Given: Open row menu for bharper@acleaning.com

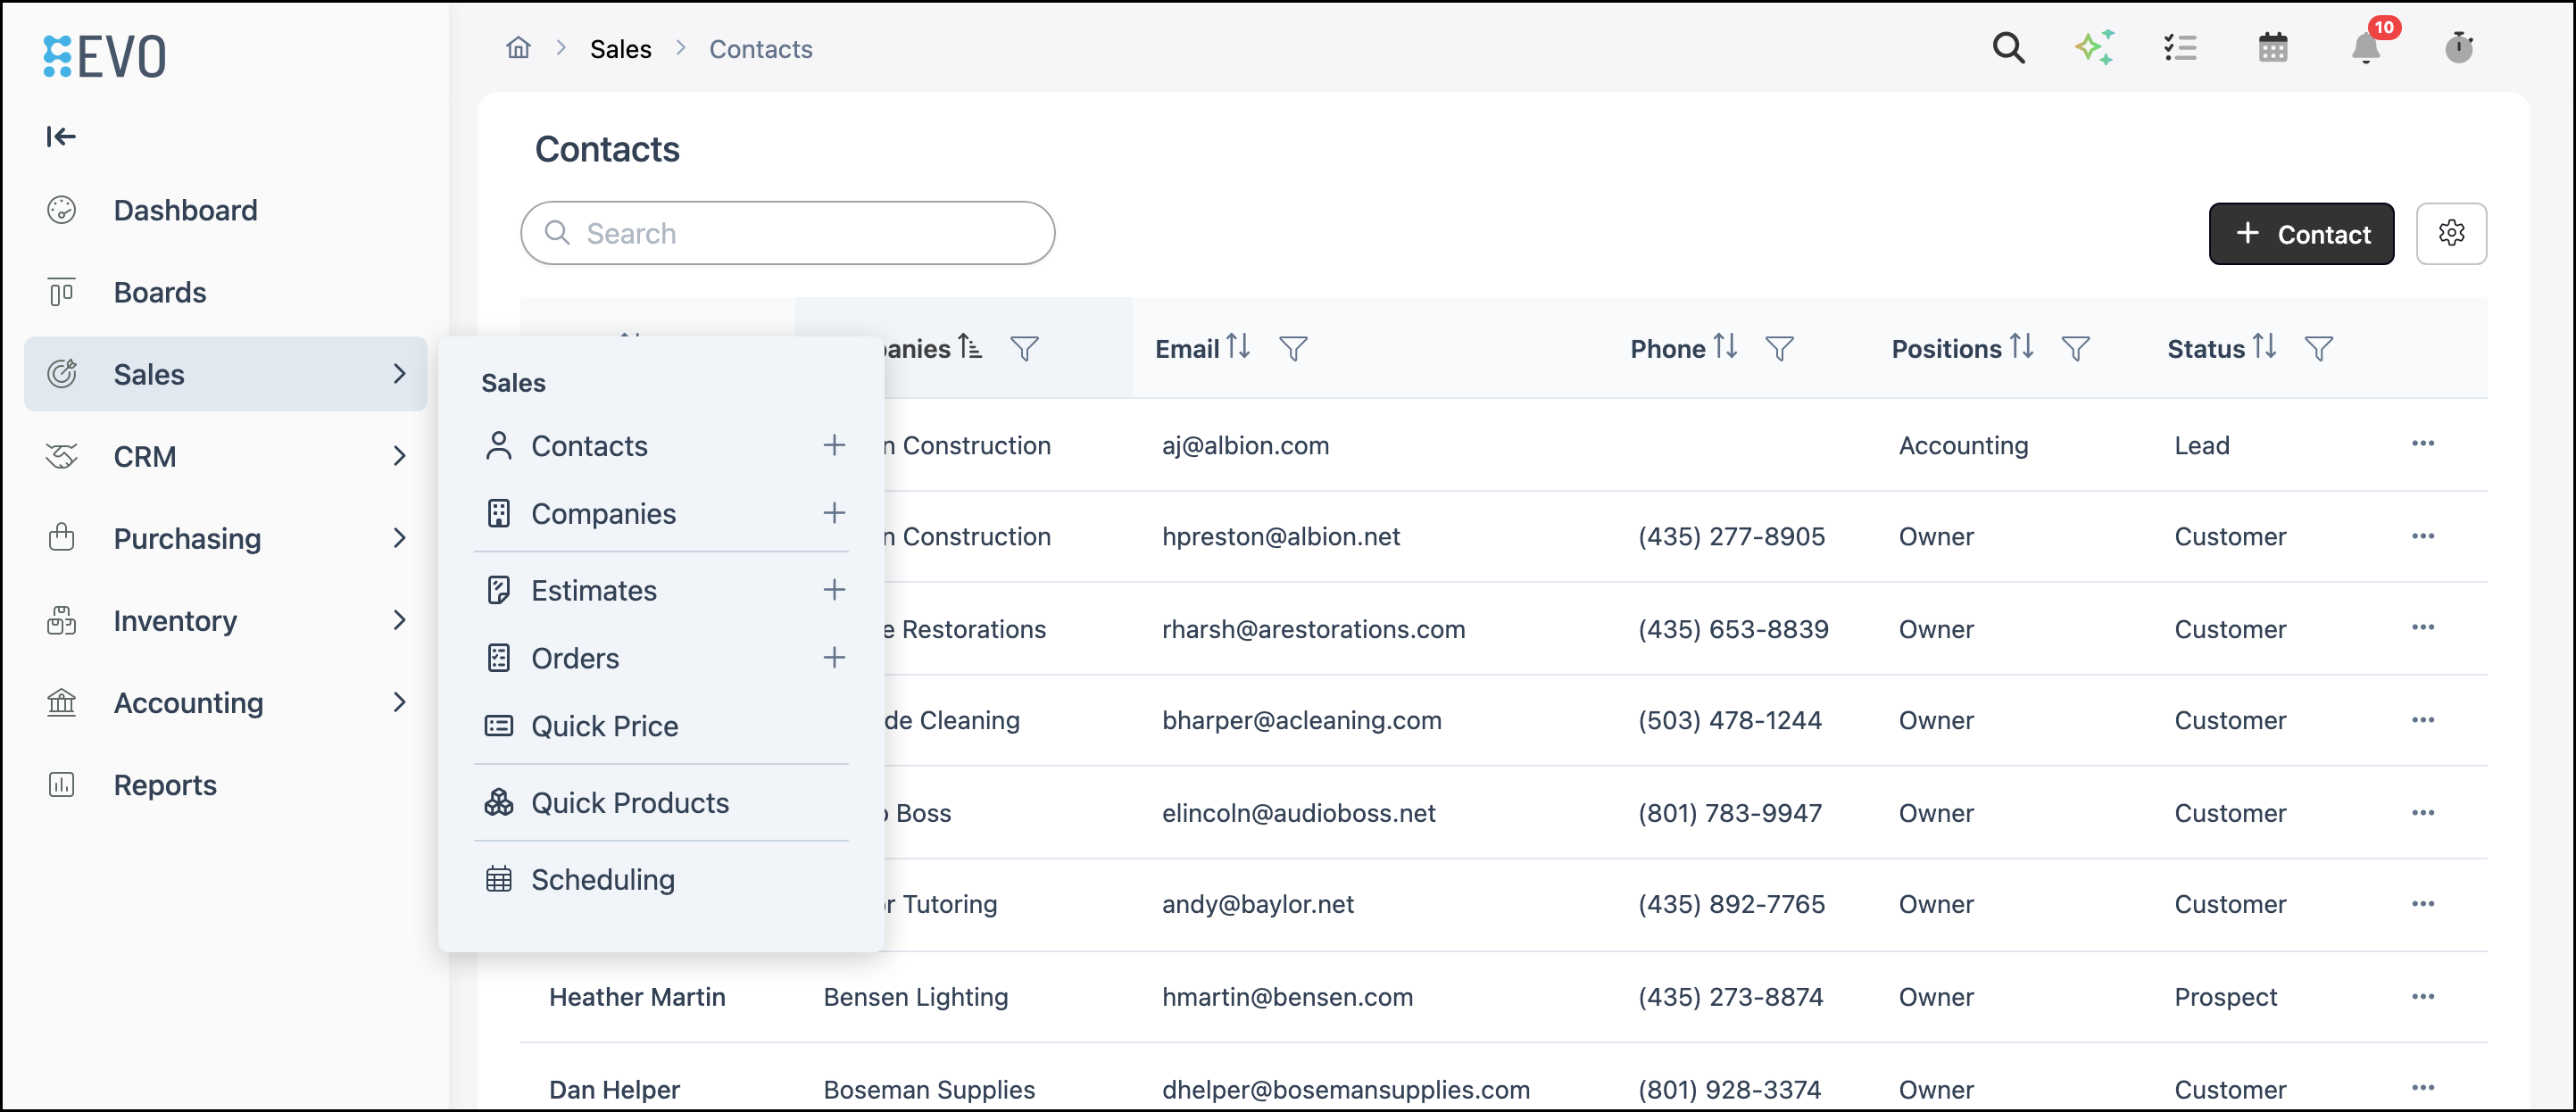Looking at the screenshot, I should click(2422, 720).
